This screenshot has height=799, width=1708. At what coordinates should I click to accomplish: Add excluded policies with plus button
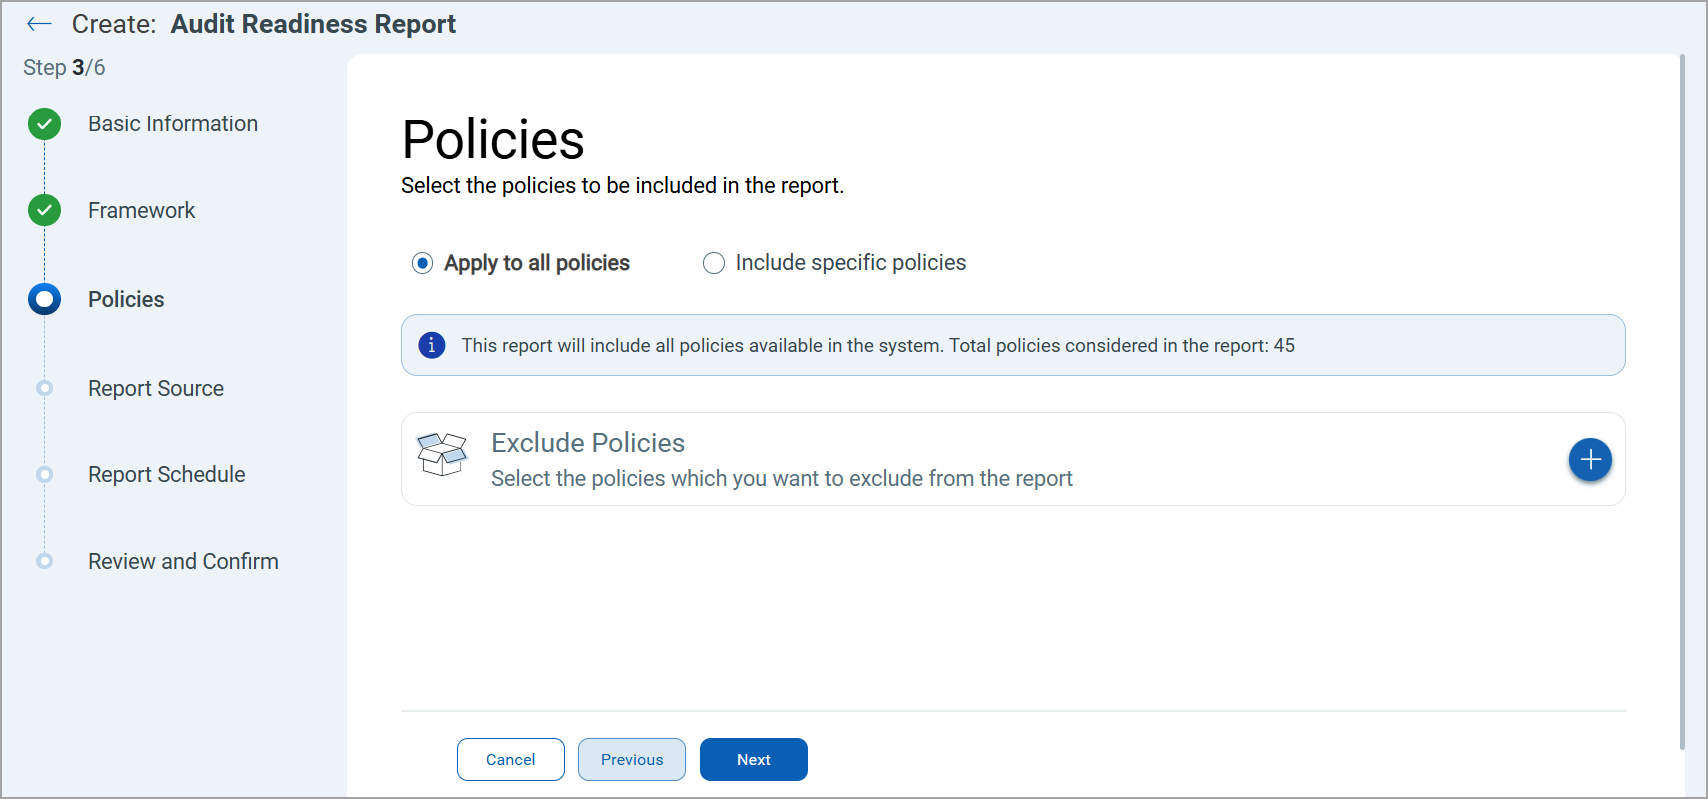point(1590,460)
